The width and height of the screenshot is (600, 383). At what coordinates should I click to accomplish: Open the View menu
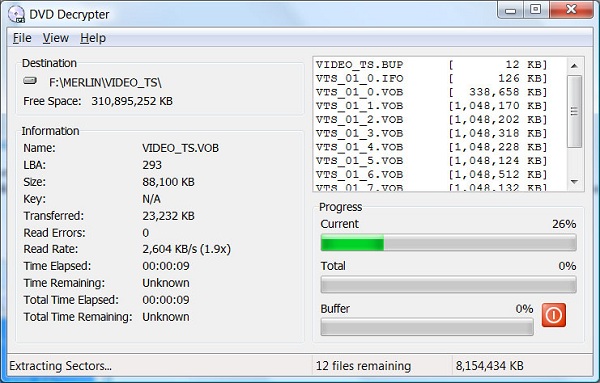tap(55, 38)
